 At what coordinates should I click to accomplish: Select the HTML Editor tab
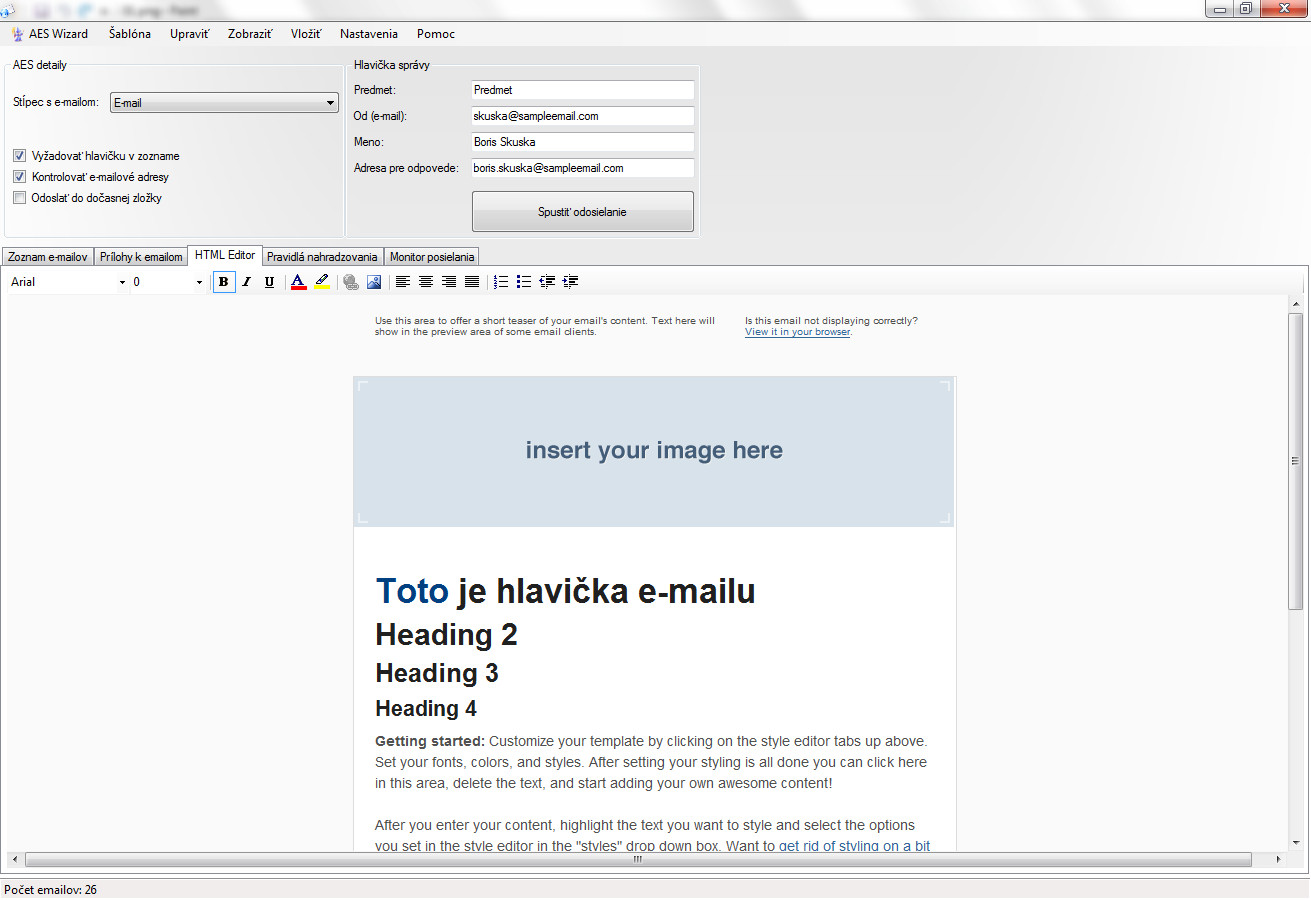[225, 255]
